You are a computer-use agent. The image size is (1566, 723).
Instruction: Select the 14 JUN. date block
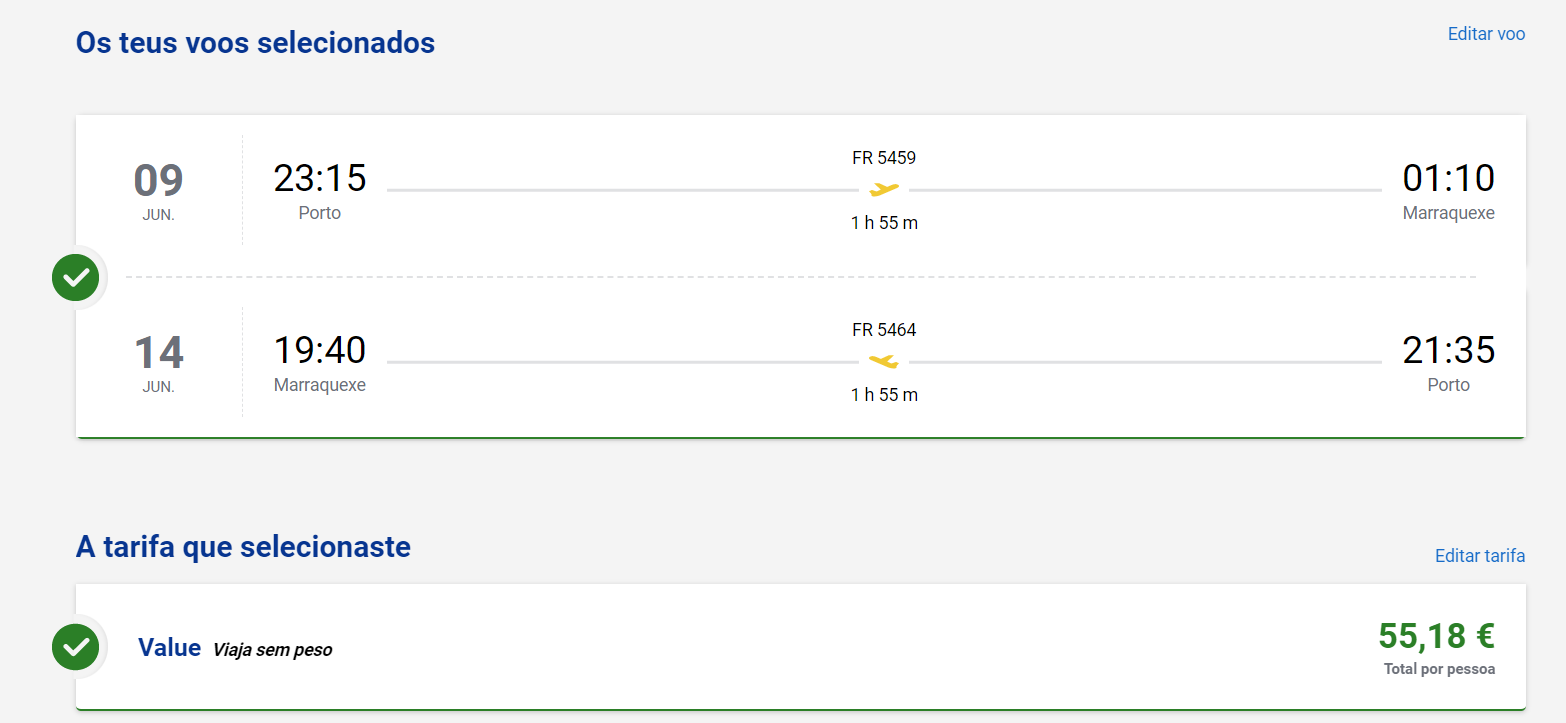point(158,362)
